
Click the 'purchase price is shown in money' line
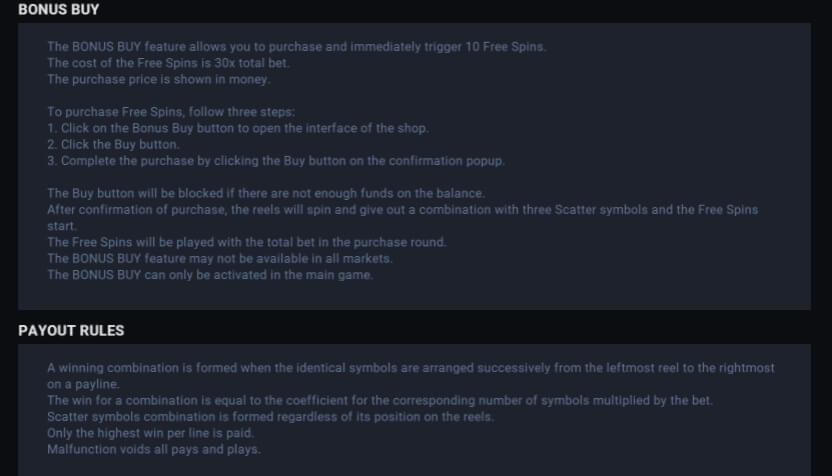click(x=159, y=80)
